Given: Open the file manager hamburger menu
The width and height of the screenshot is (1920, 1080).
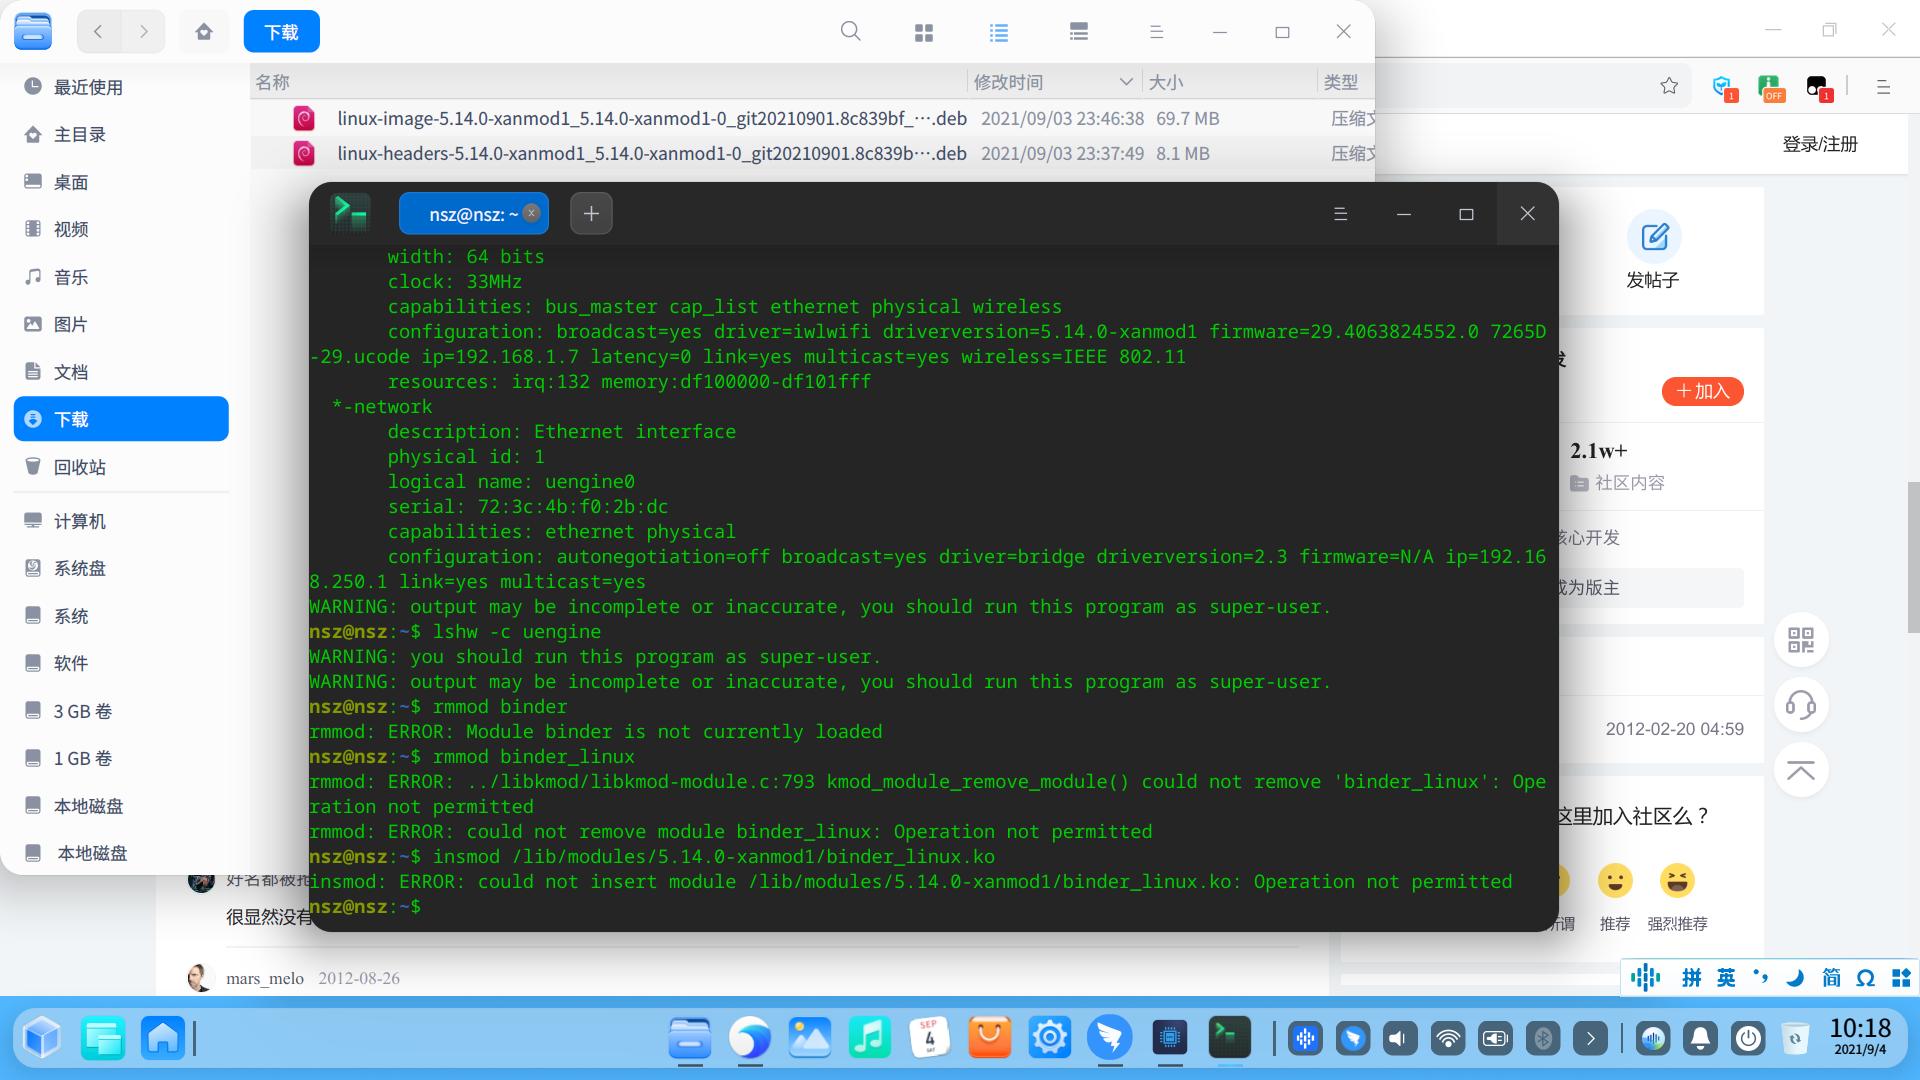Looking at the screenshot, I should pyautogui.click(x=1156, y=32).
